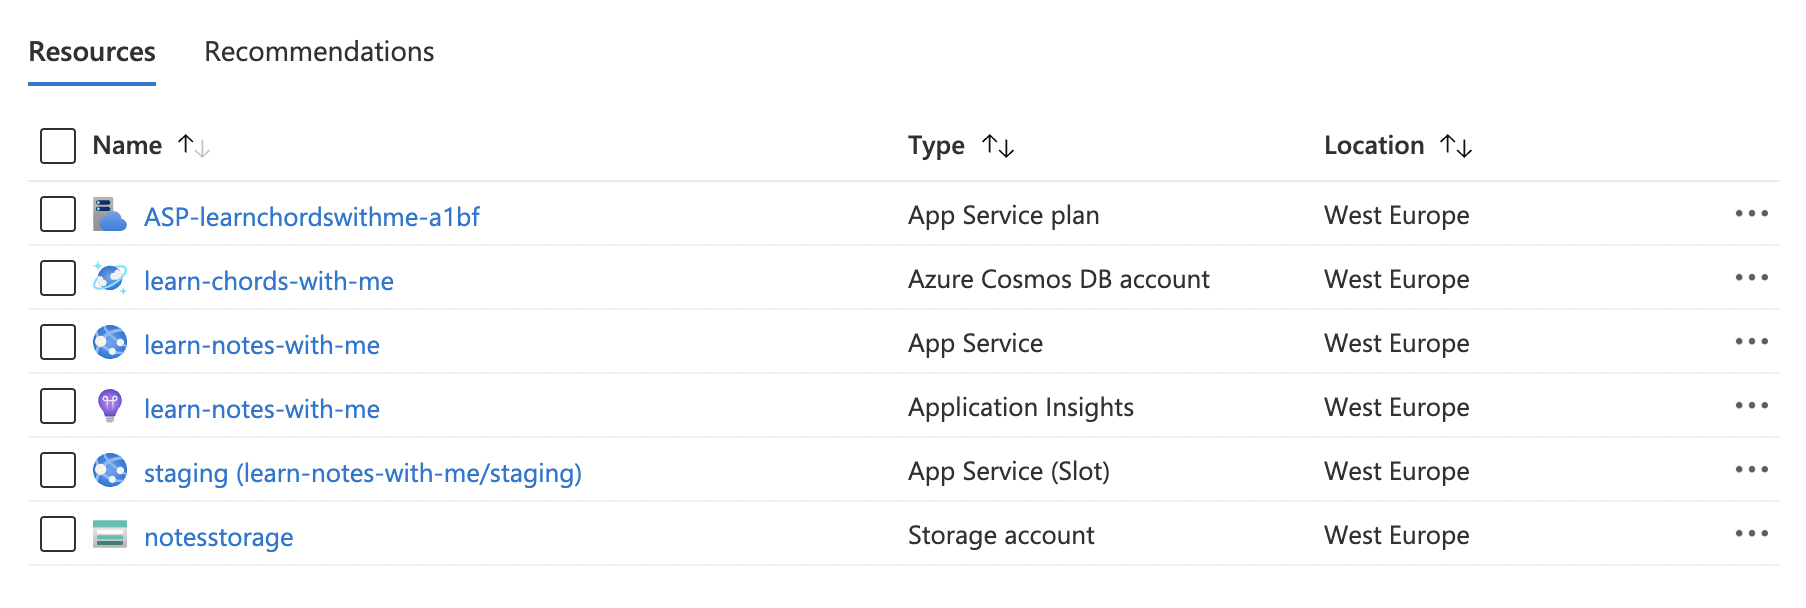Open the staging (learn-notes-with-me/staging) link
Screen dimensions: 1806x608
(x=362, y=473)
